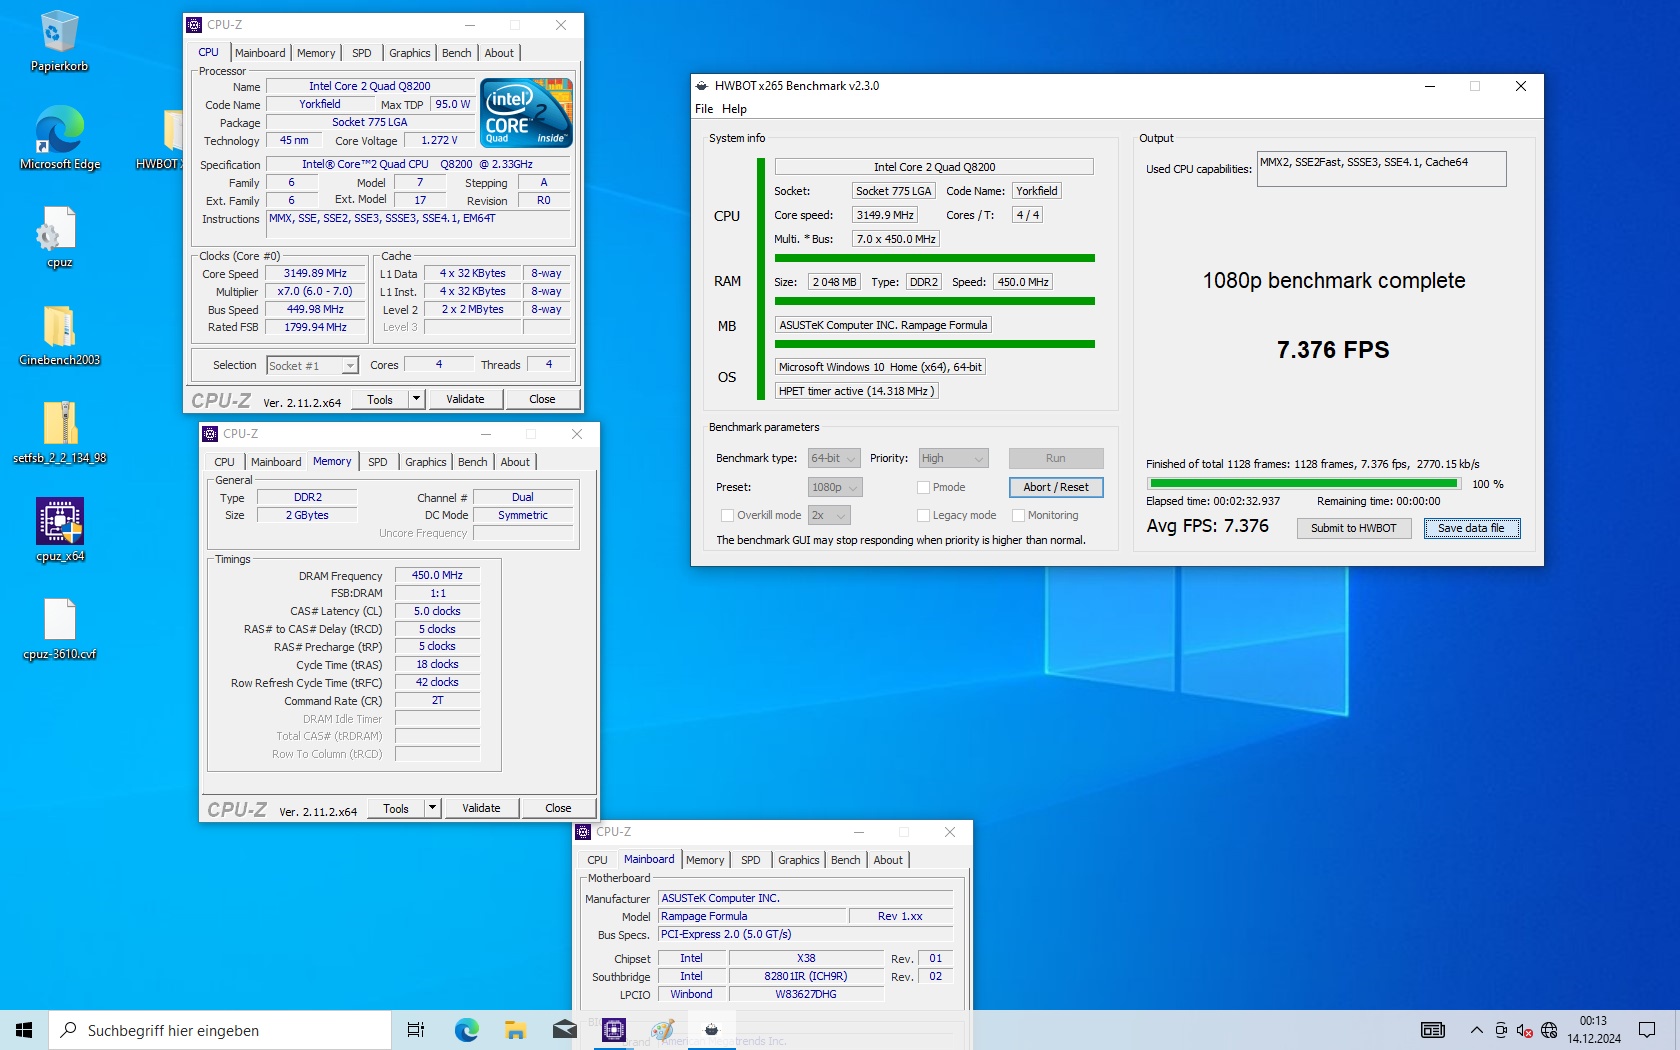Click the 7.376 FPS result text
The width and height of the screenshot is (1680, 1050).
1333,350
